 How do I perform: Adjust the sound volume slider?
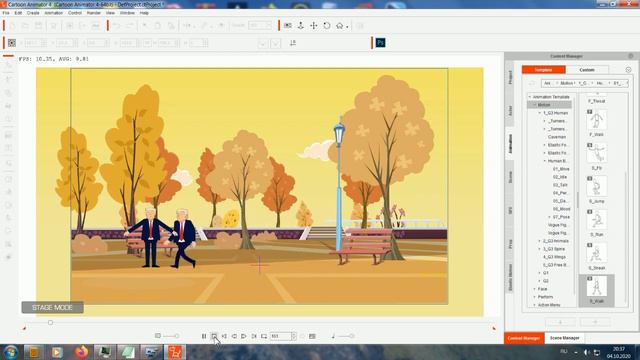[x=346, y=336]
